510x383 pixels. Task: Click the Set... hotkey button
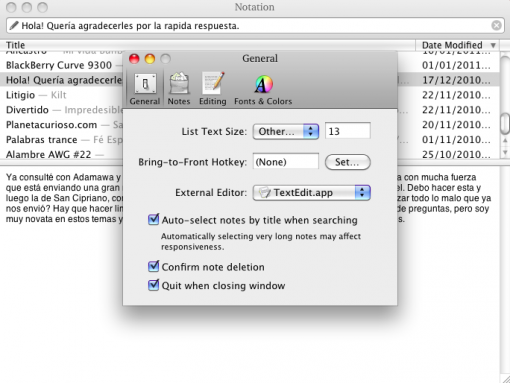point(348,162)
